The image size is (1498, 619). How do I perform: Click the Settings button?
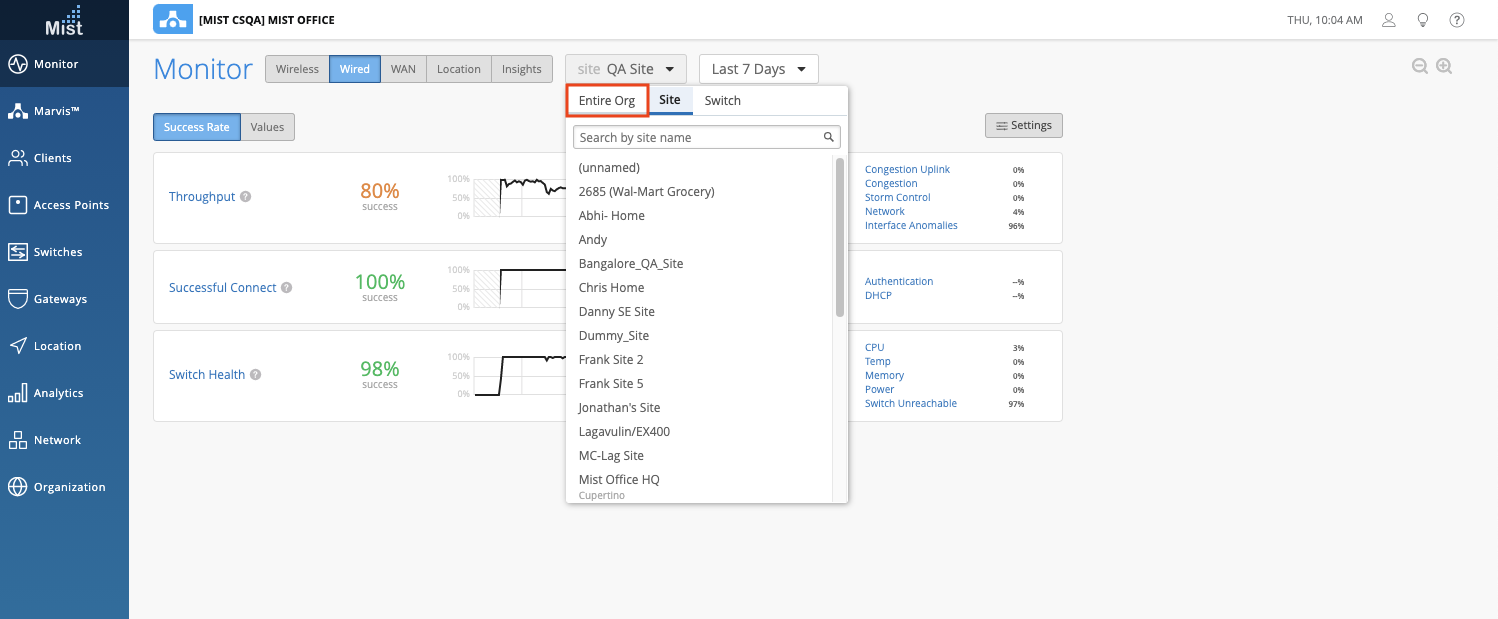point(1023,125)
